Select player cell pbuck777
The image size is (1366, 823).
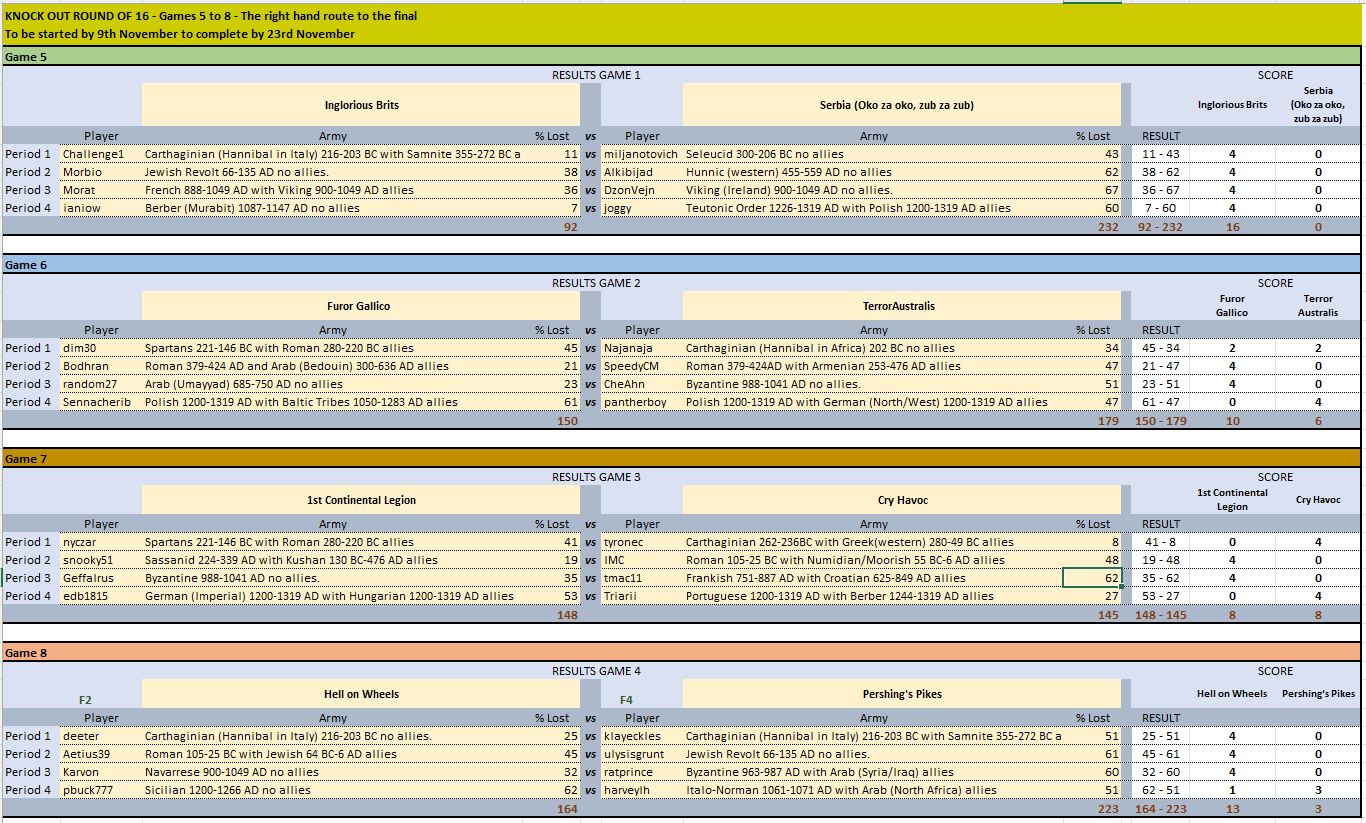click(x=101, y=790)
